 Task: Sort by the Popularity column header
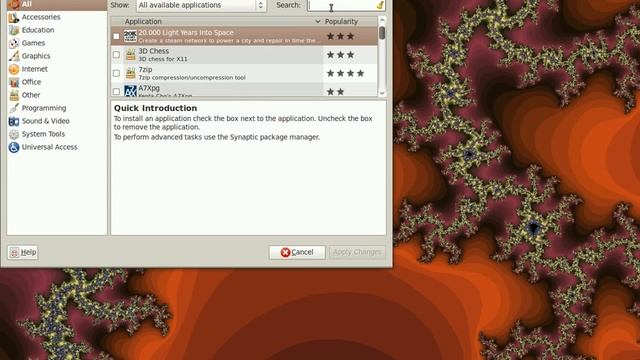pos(350,21)
